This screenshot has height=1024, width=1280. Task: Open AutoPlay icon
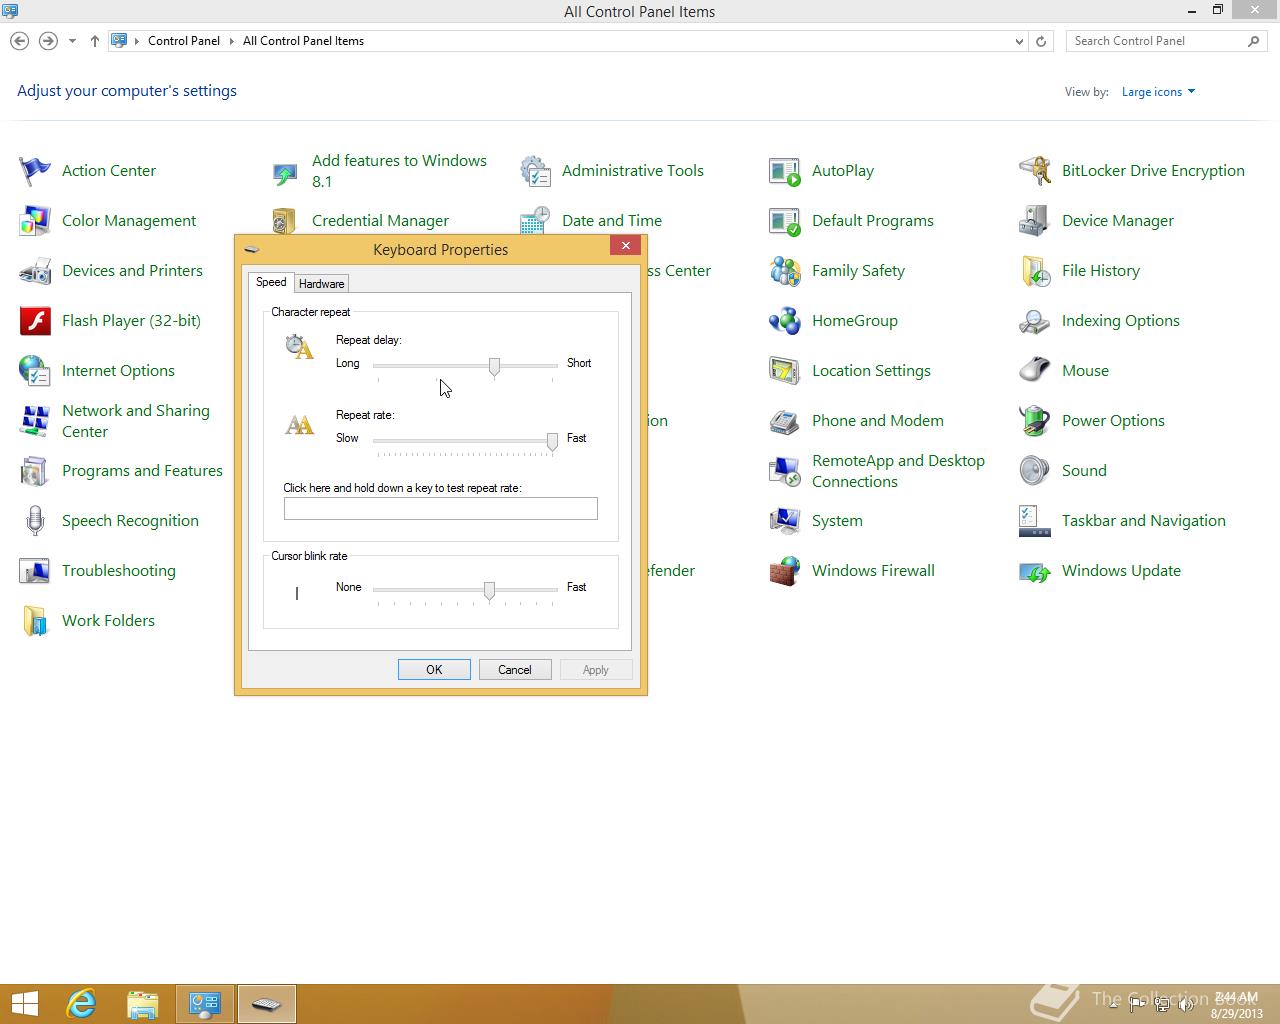coord(785,171)
